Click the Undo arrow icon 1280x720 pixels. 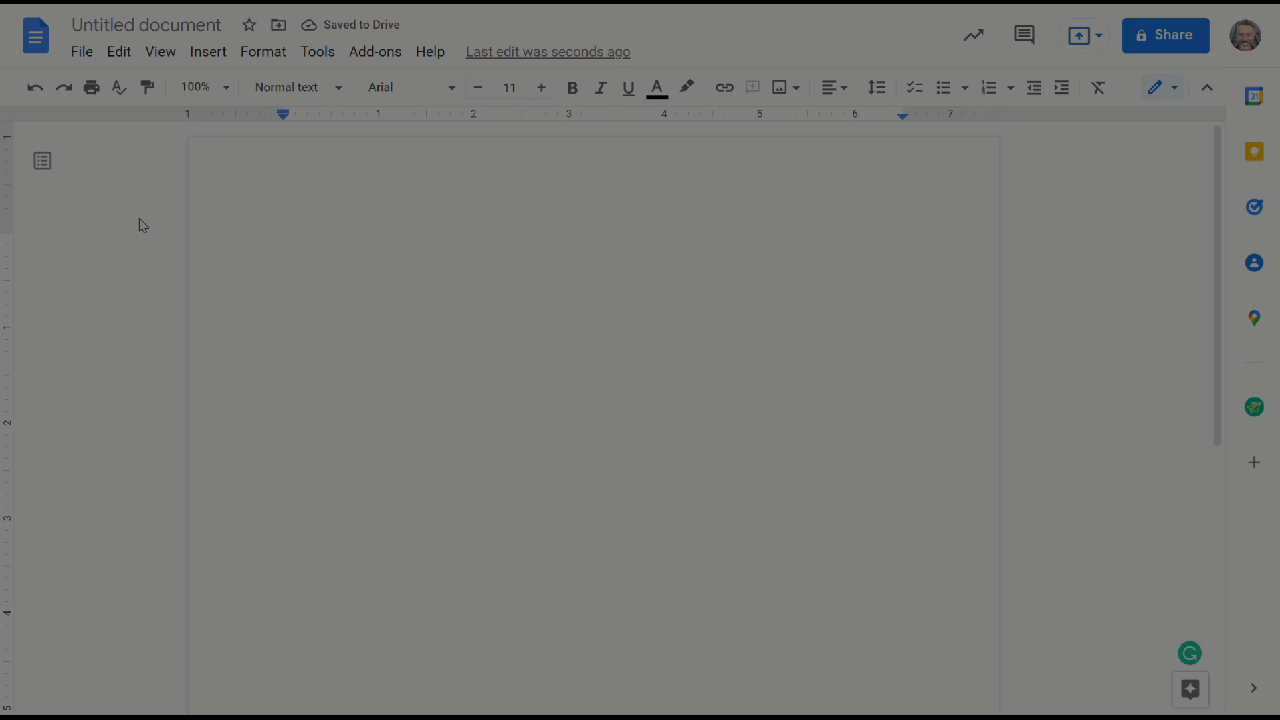point(35,88)
